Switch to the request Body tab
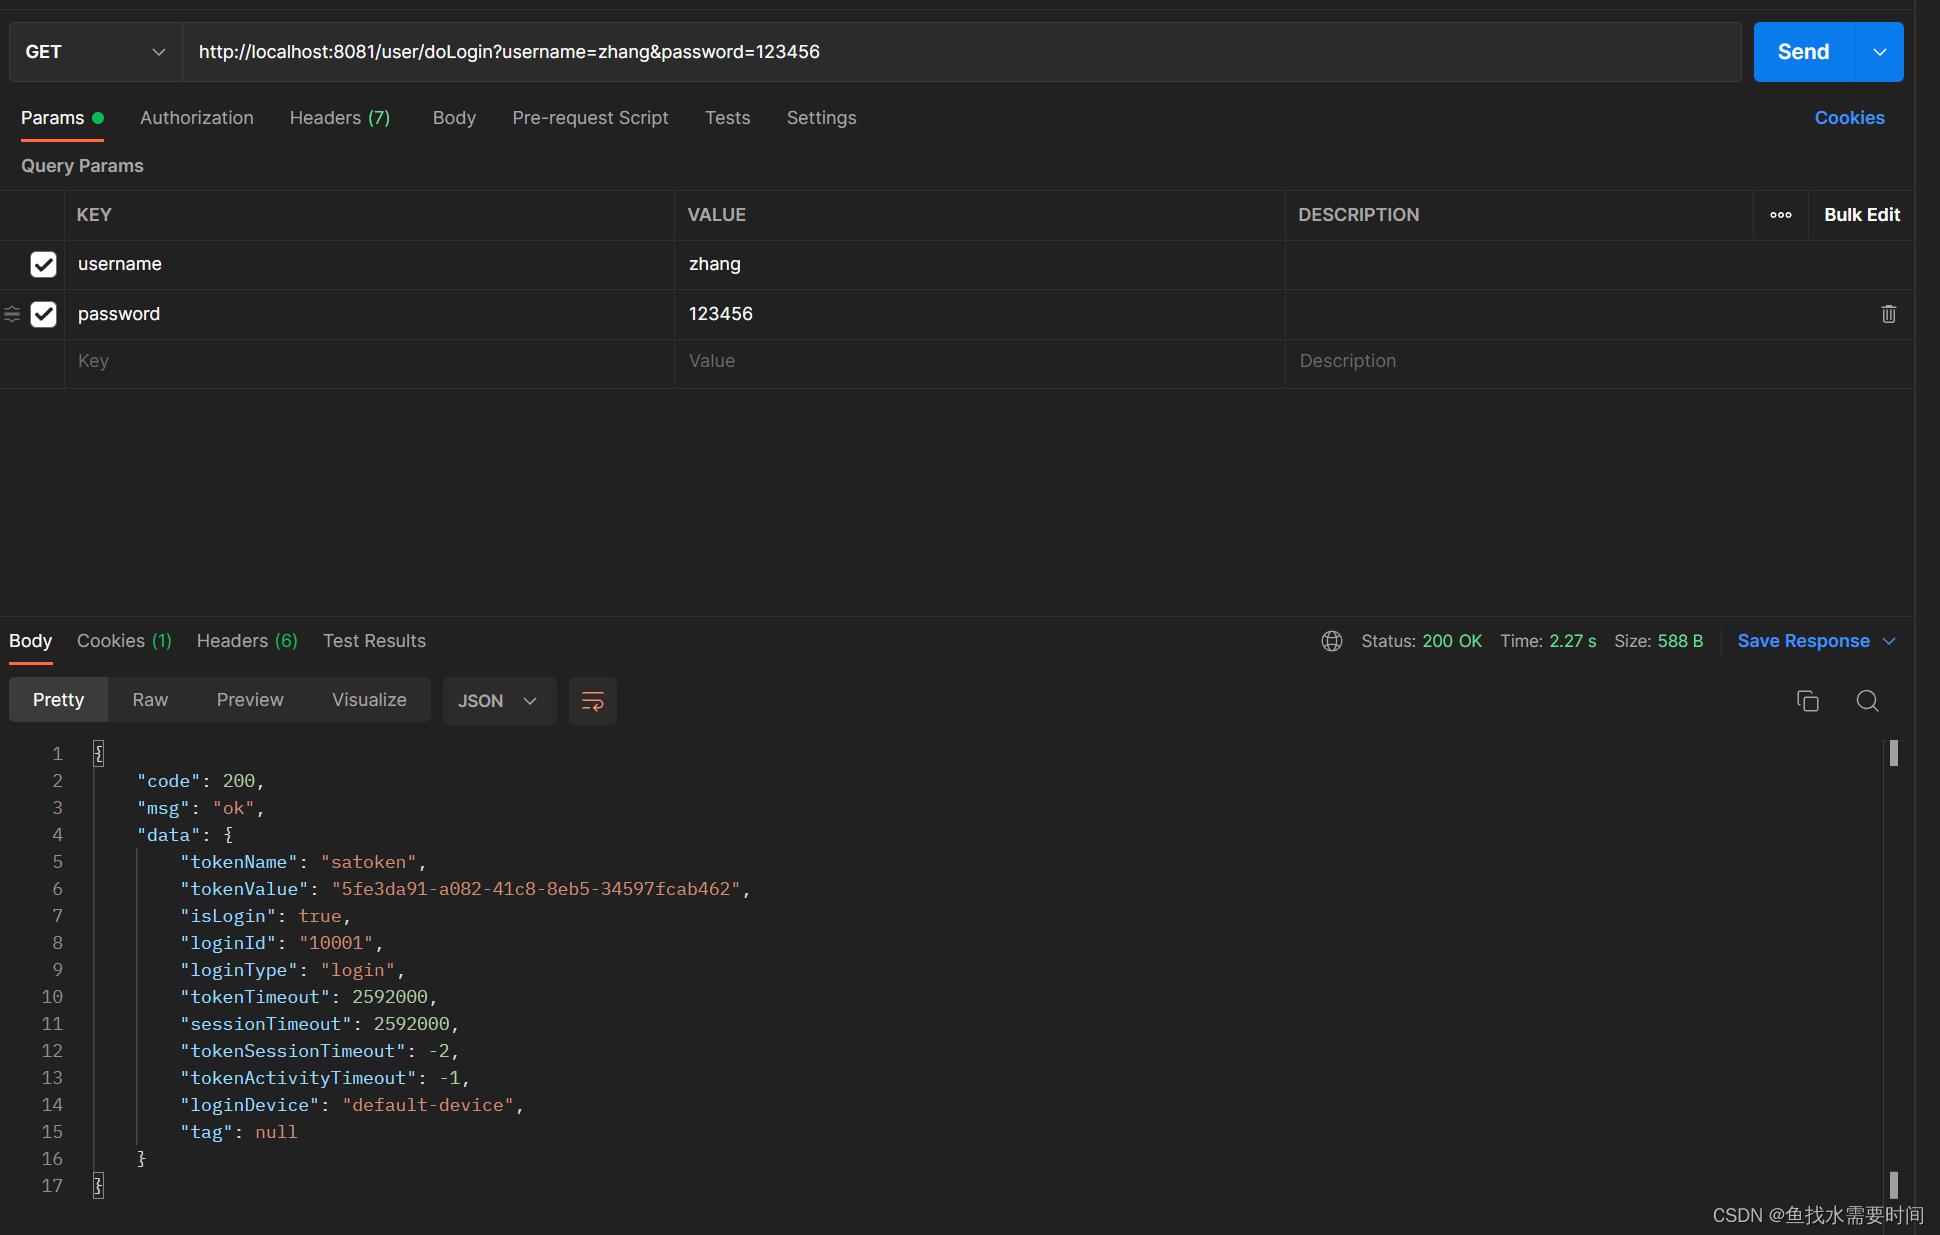Viewport: 1940px width, 1235px height. [454, 118]
